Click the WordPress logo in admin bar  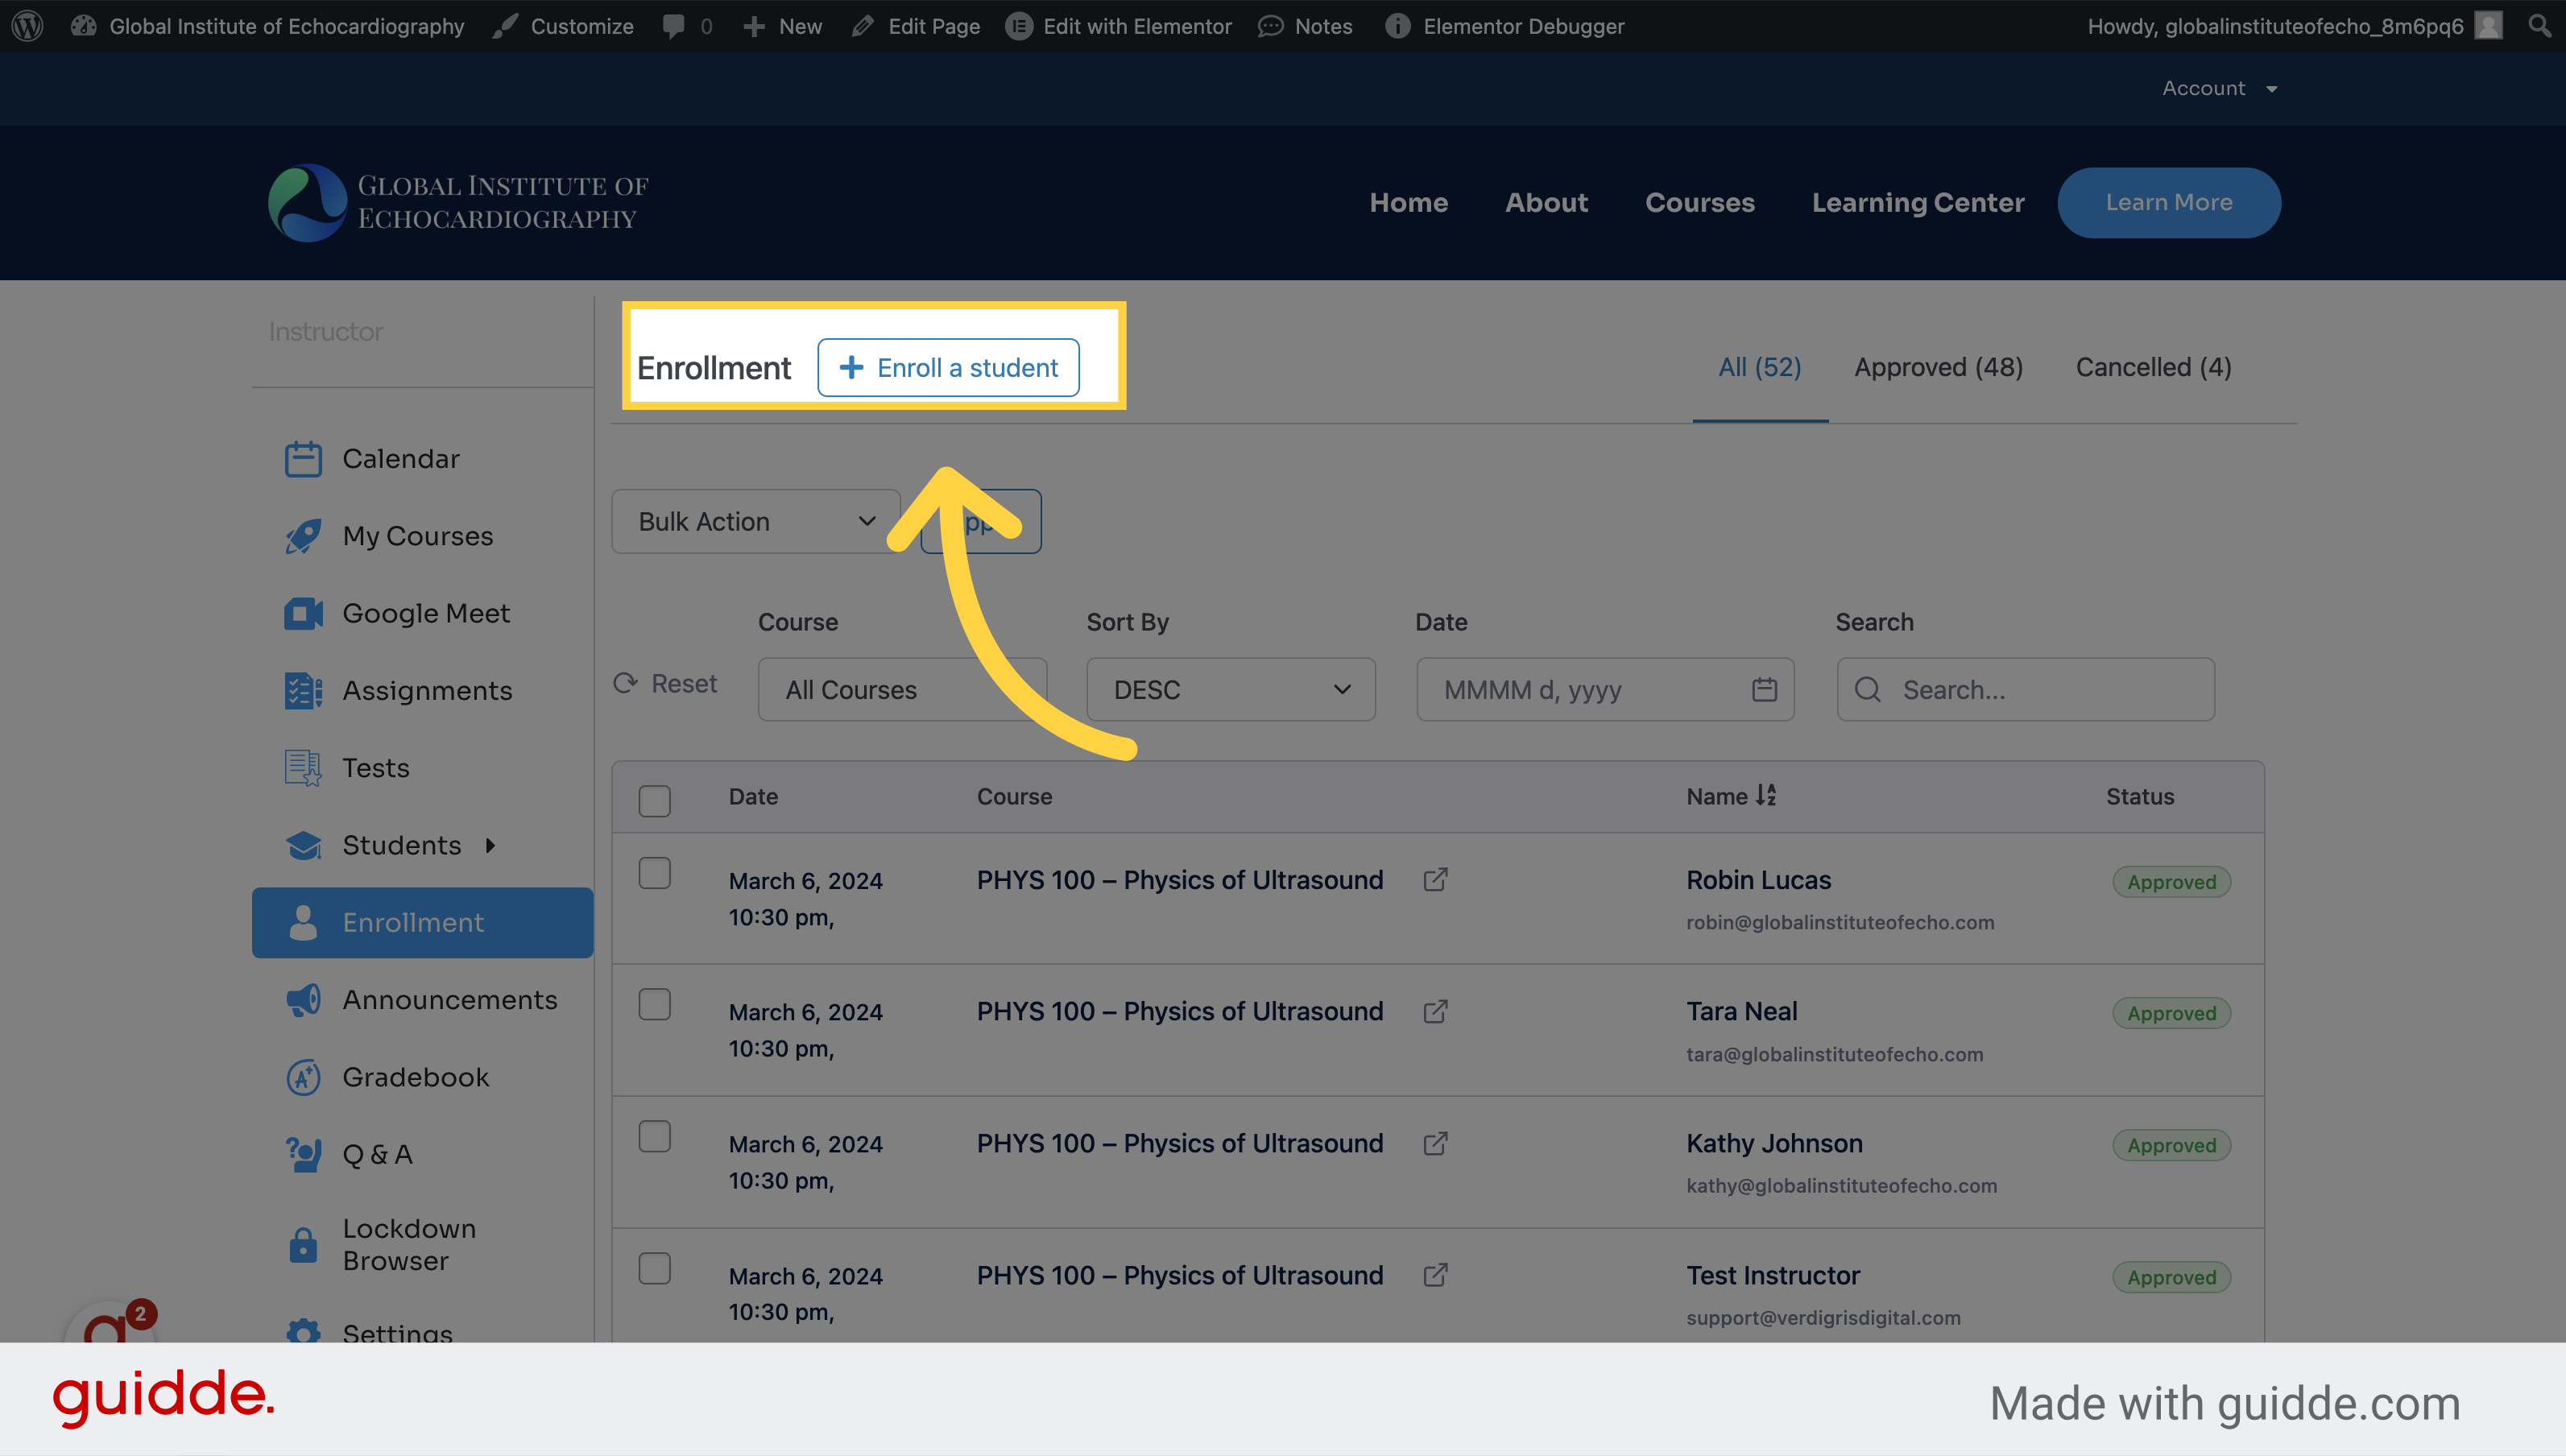click(x=27, y=26)
